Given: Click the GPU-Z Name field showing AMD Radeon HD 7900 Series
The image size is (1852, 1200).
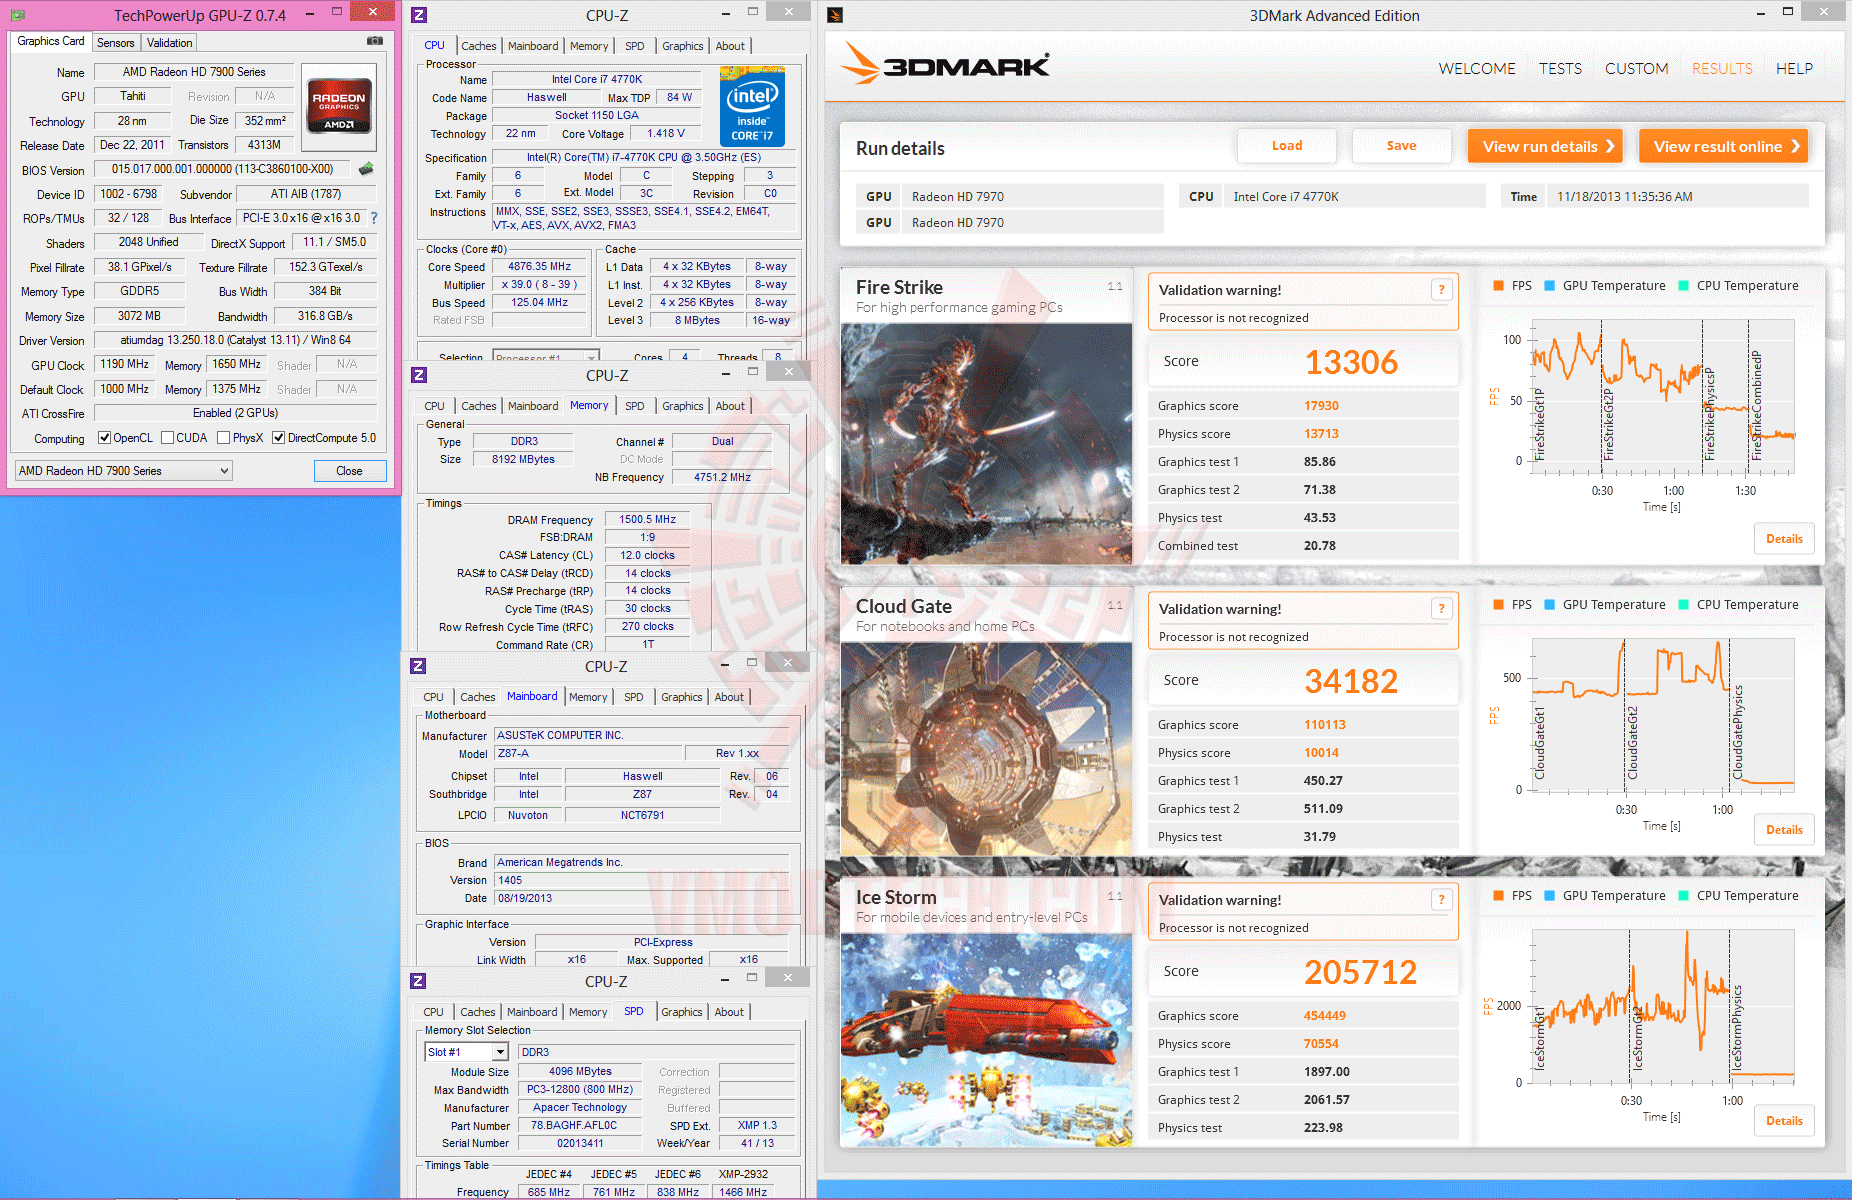Looking at the screenshot, I should tap(194, 72).
